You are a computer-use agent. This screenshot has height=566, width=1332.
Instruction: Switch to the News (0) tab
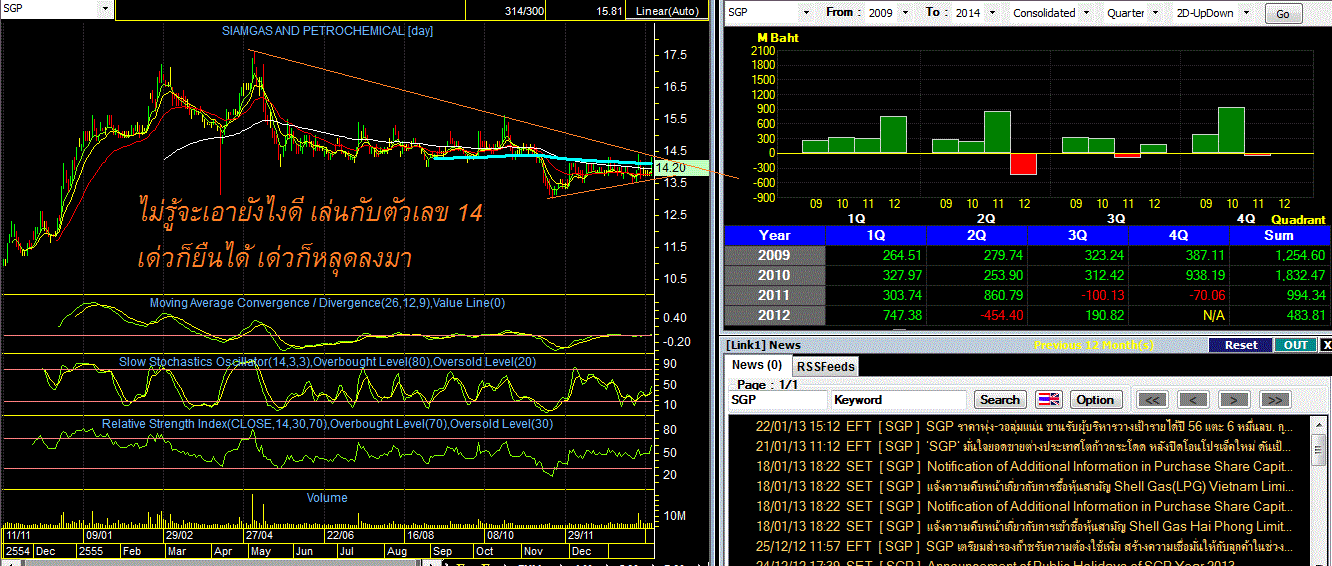click(x=757, y=365)
